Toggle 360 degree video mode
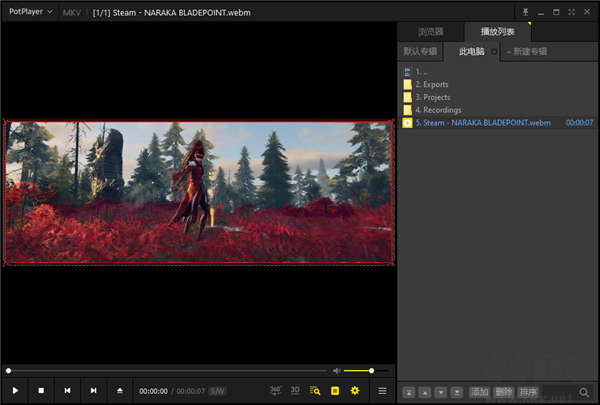Viewport: 600px width, 405px height. (x=276, y=390)
